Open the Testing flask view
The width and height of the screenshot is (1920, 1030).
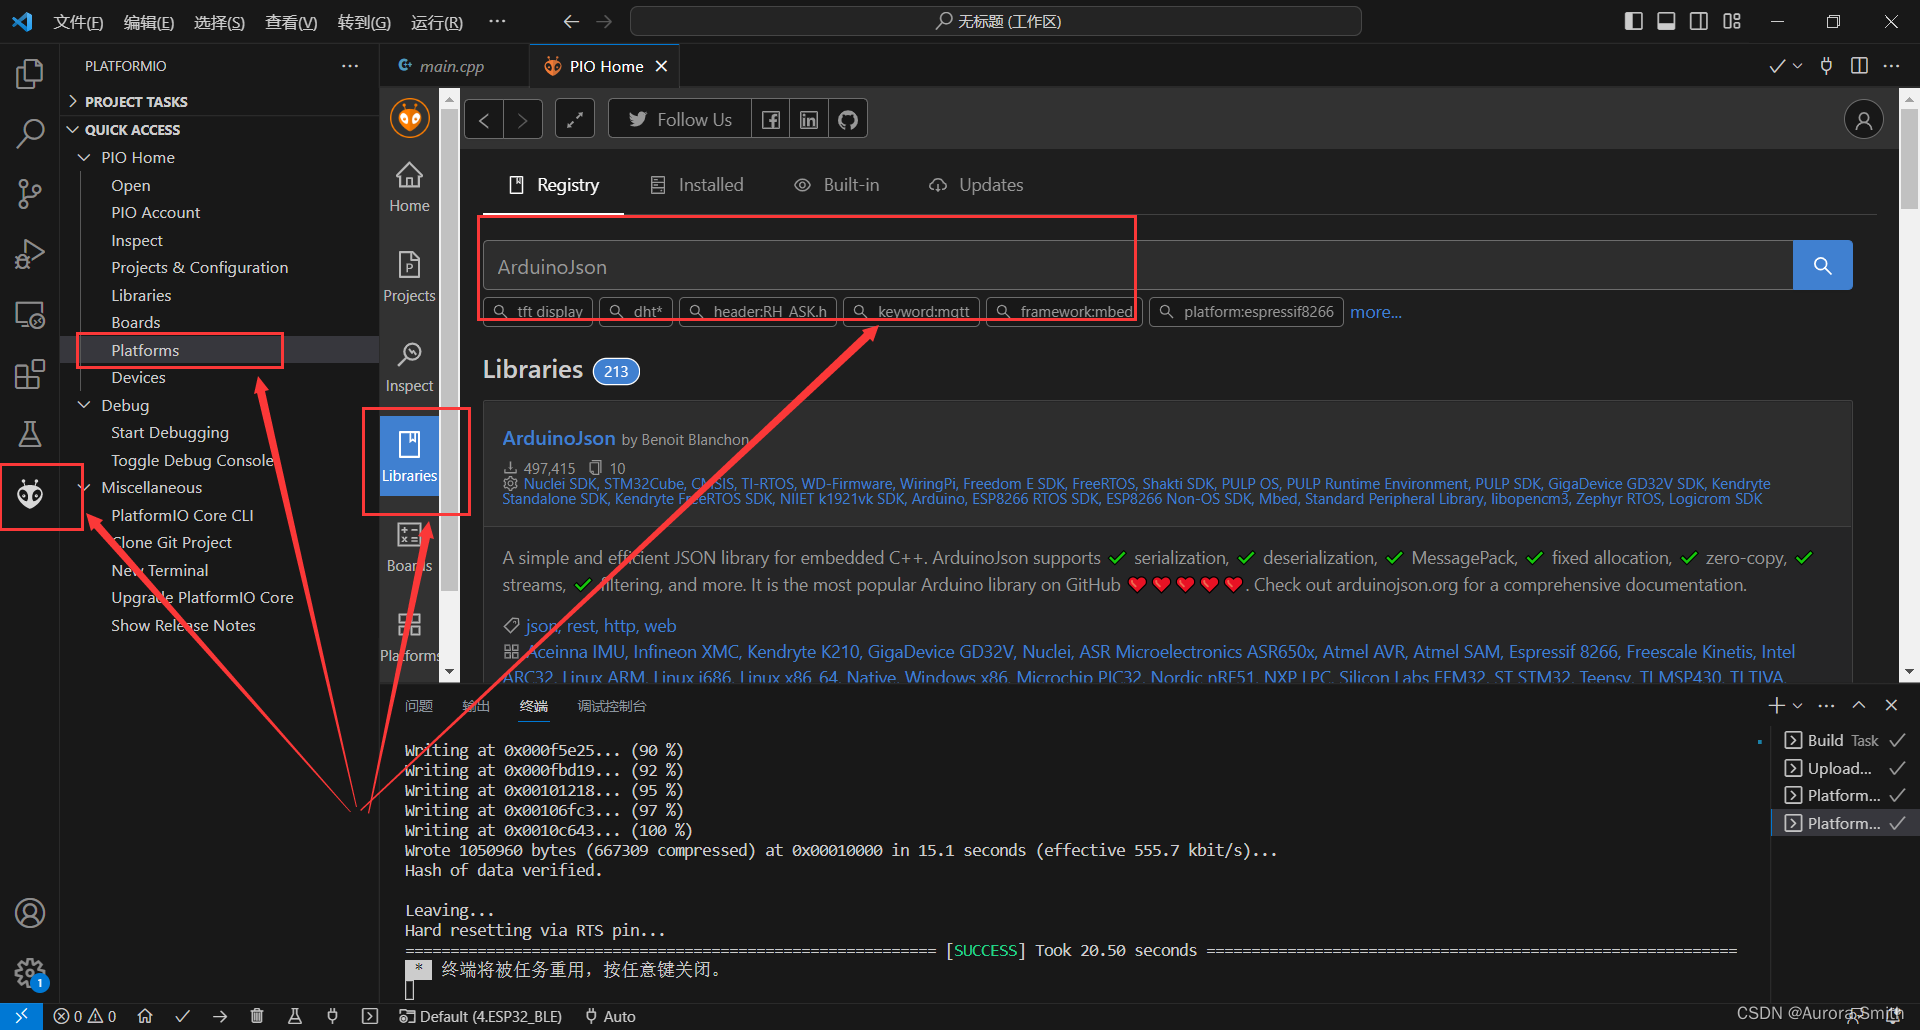pyautogui.click(x=30, y=434)
